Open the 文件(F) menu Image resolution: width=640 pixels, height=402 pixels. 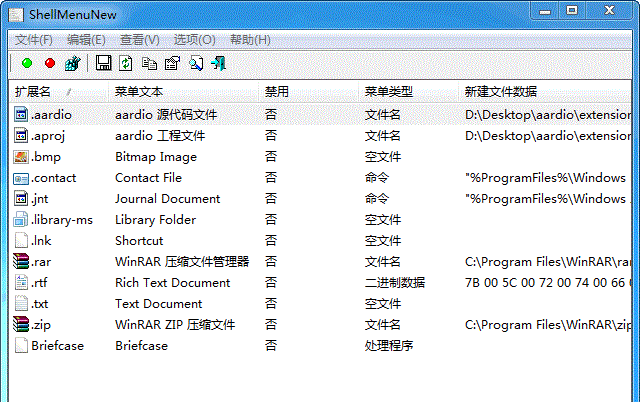point(33,40)
